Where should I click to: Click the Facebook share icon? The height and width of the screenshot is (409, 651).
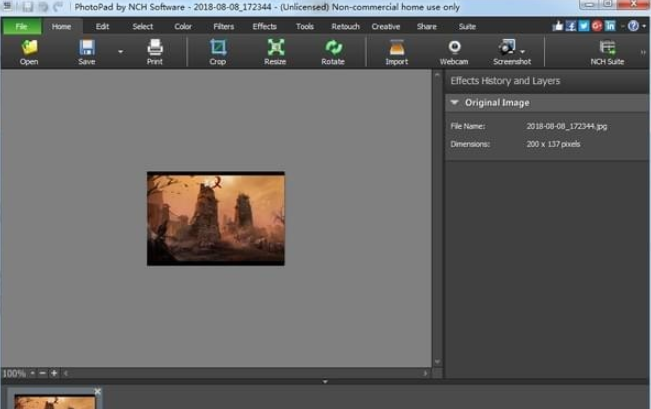tap(571, 26)
